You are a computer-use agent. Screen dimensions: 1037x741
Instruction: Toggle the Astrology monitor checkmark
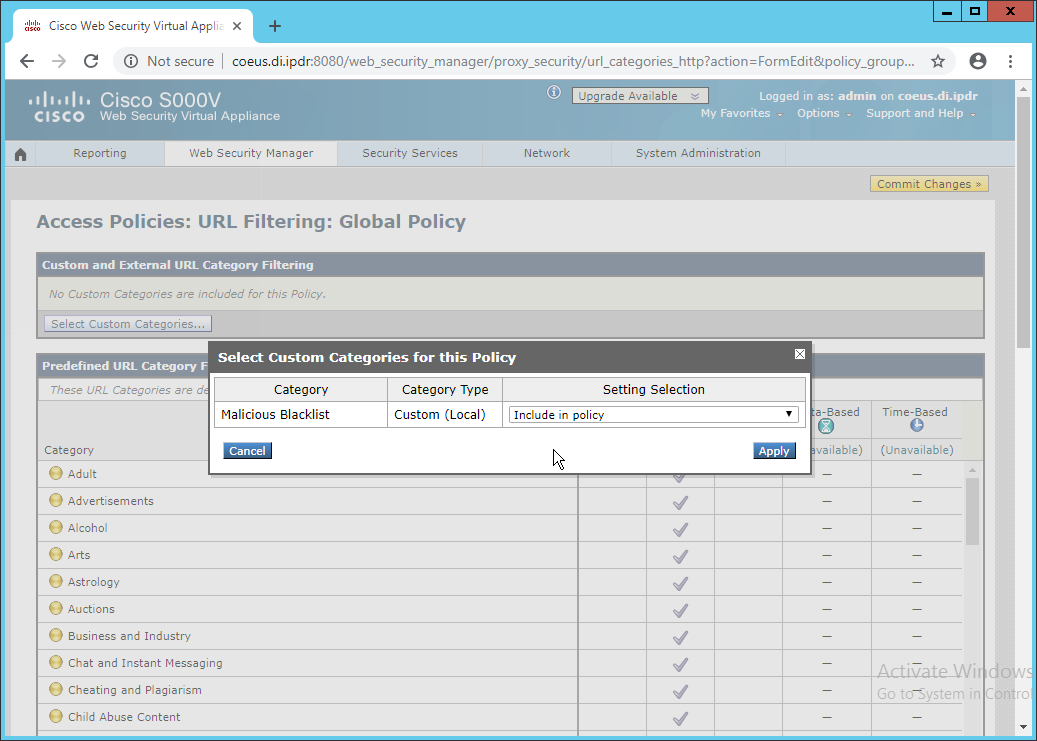click(x=680, y=584)
